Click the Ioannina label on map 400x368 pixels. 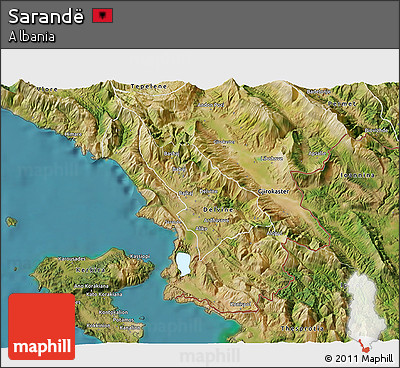click(358, 175)
